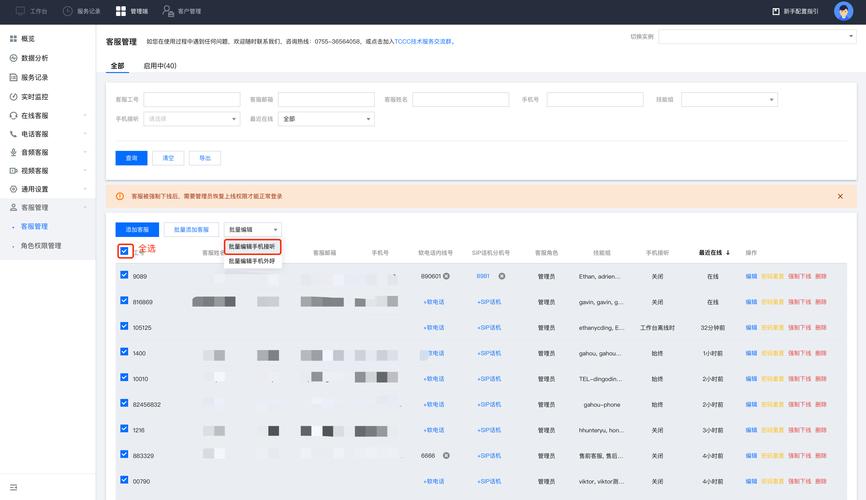Expand 通用设置 sidebar chevron
The height and width of the screenshot is (500, 866).
point(85,189)
